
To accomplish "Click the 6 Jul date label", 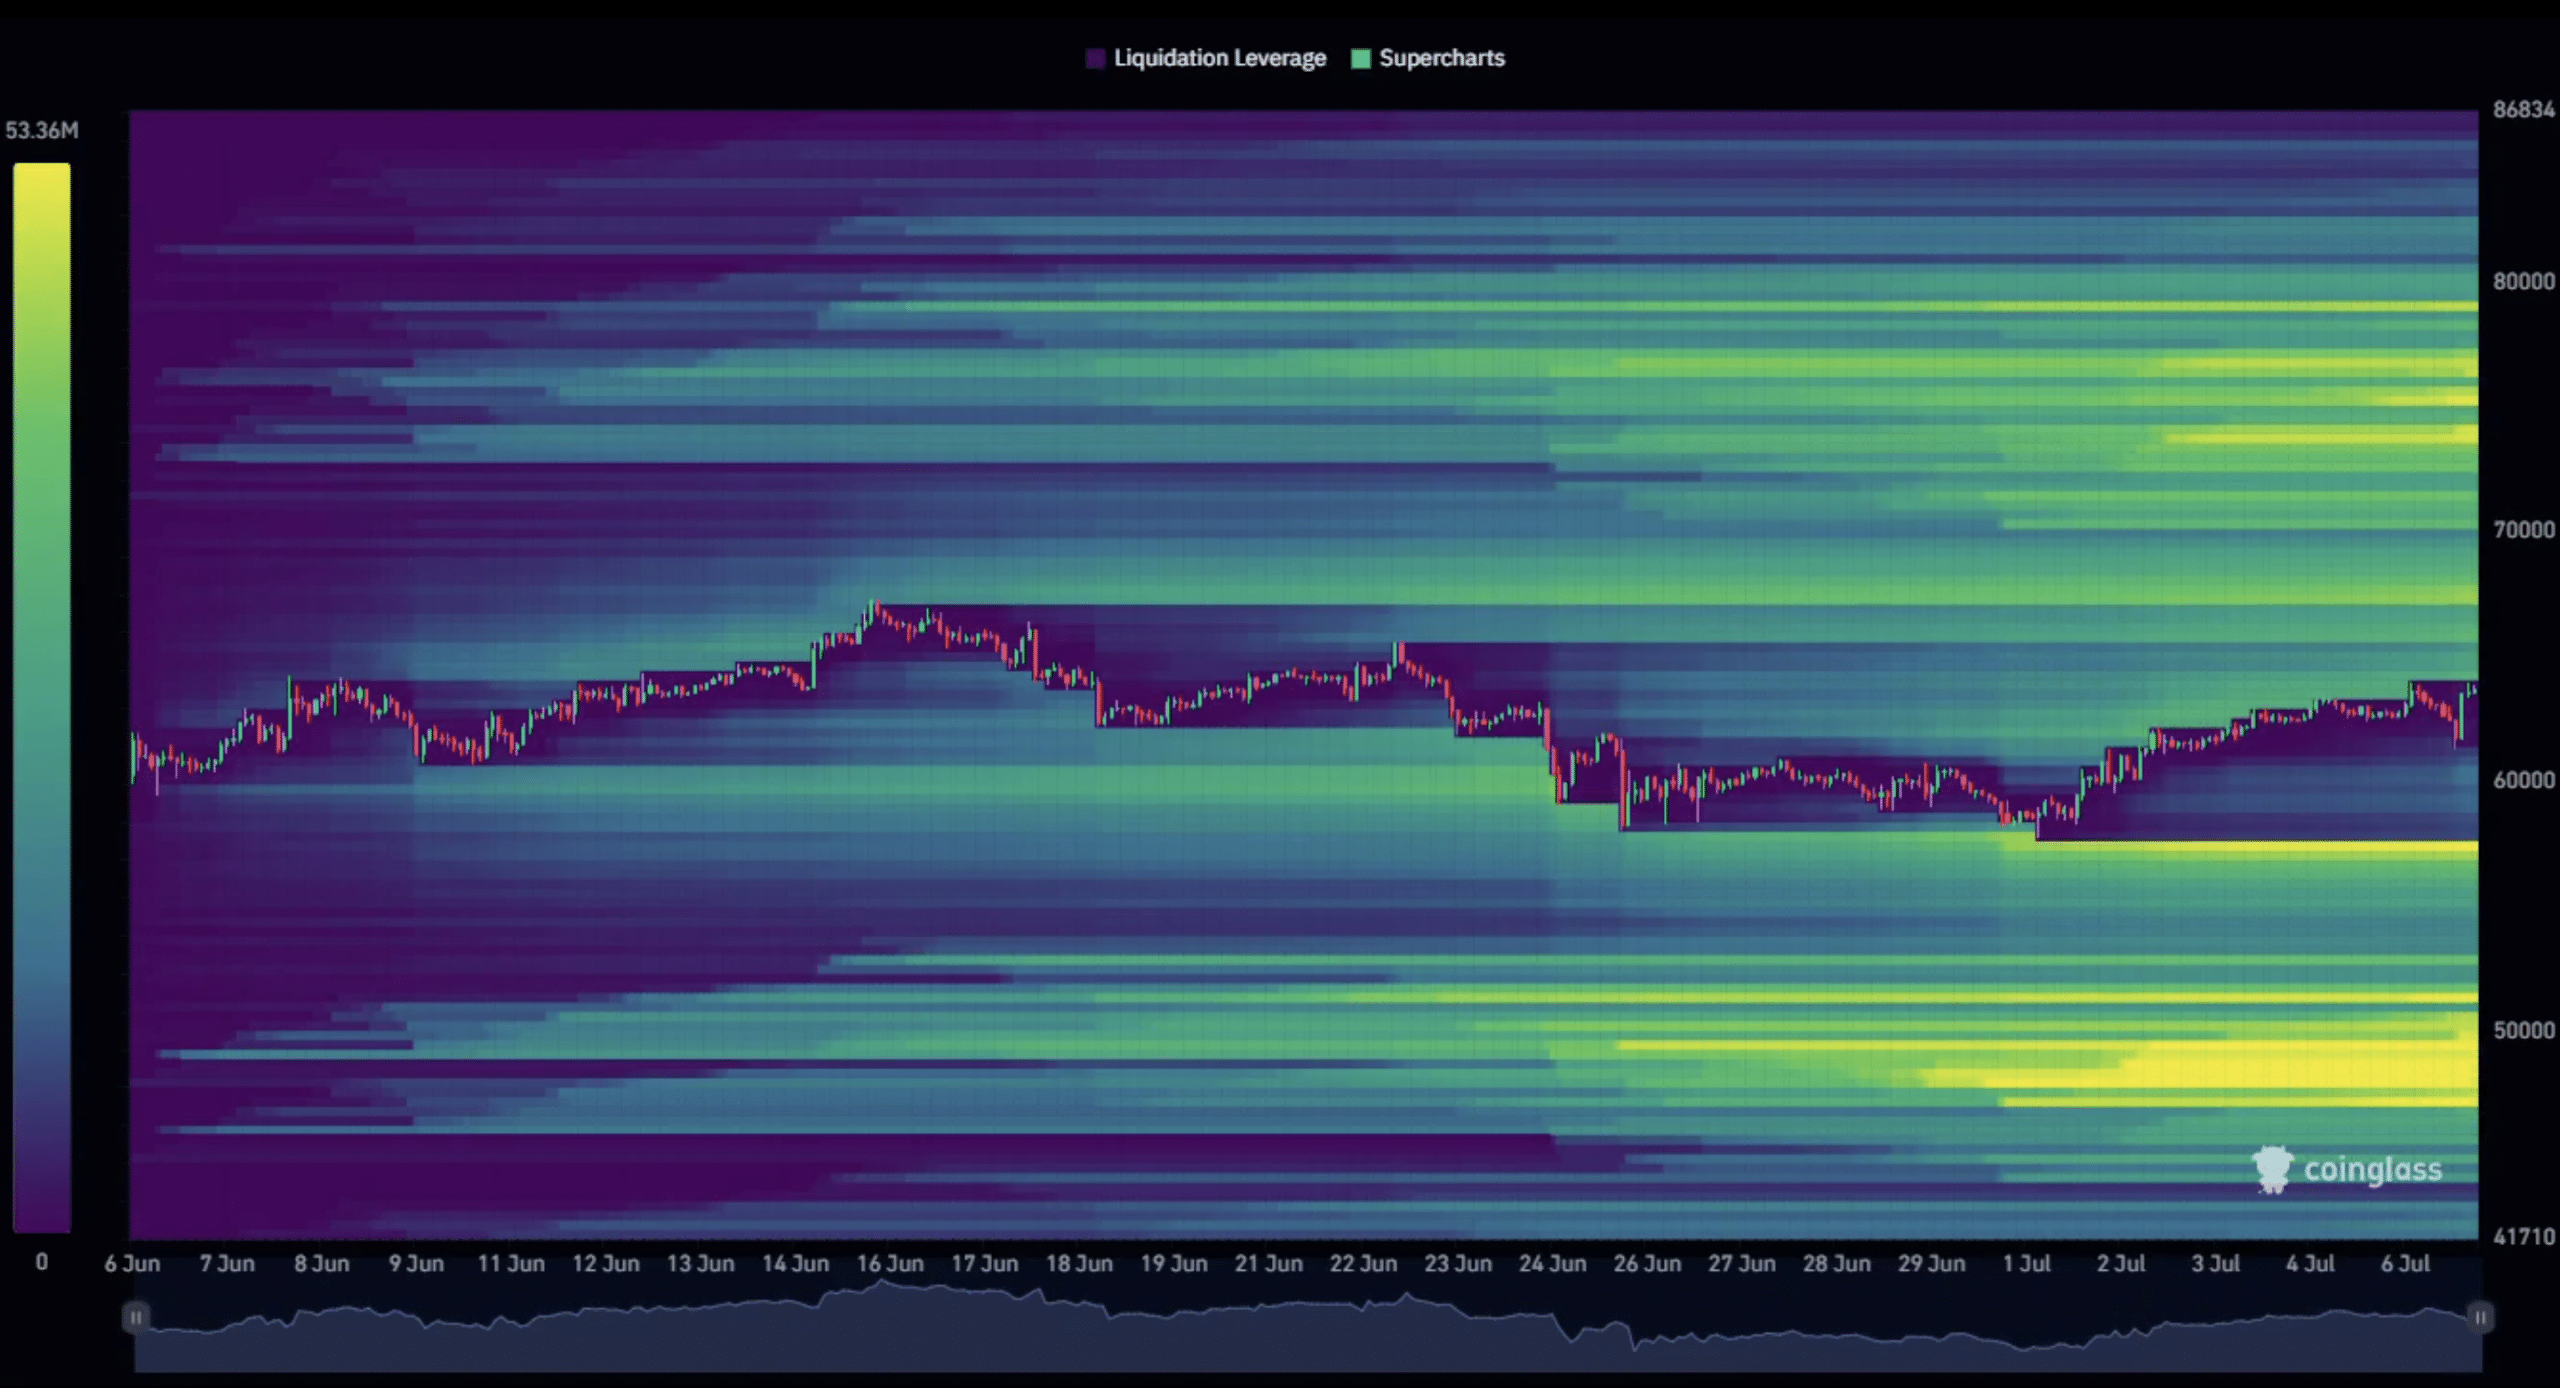I will (2405, 1264).
